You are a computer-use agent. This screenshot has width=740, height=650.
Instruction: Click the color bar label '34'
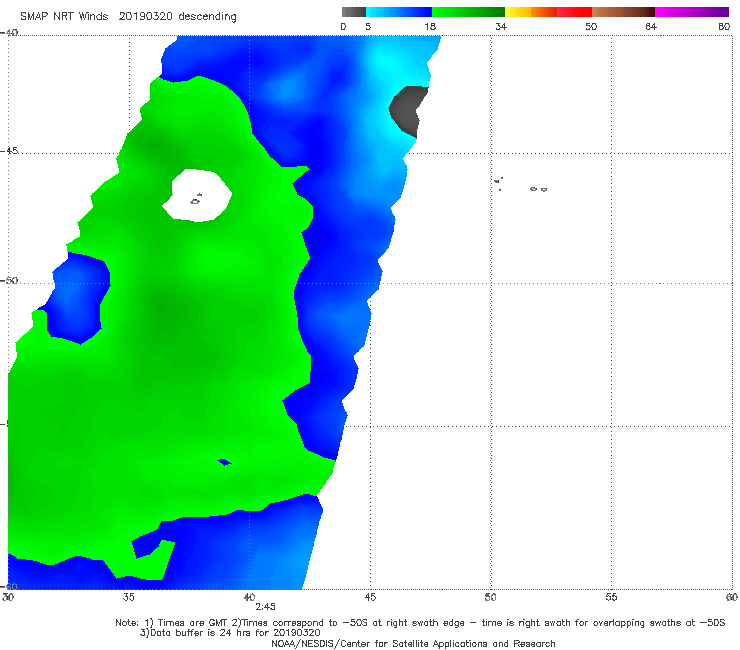pyautogui.click(x=501, y=27)
